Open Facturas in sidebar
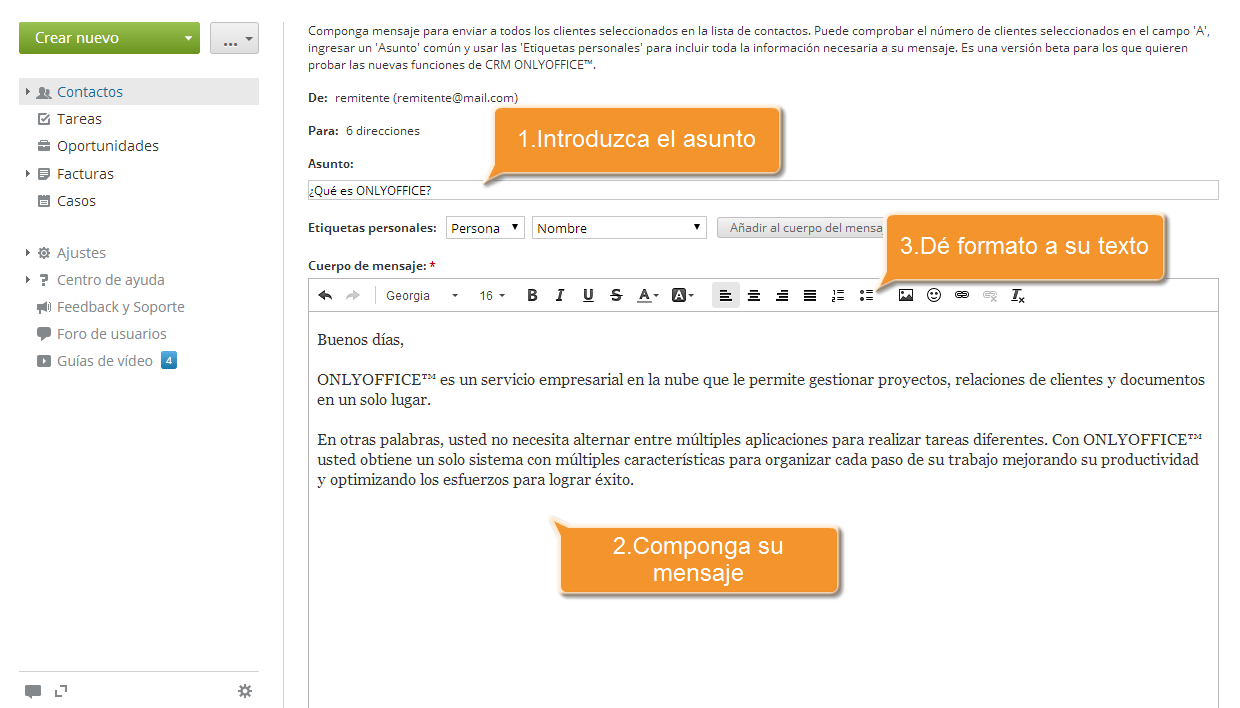This screenshot has height=708, width=1240. click(x=85, y=174)
